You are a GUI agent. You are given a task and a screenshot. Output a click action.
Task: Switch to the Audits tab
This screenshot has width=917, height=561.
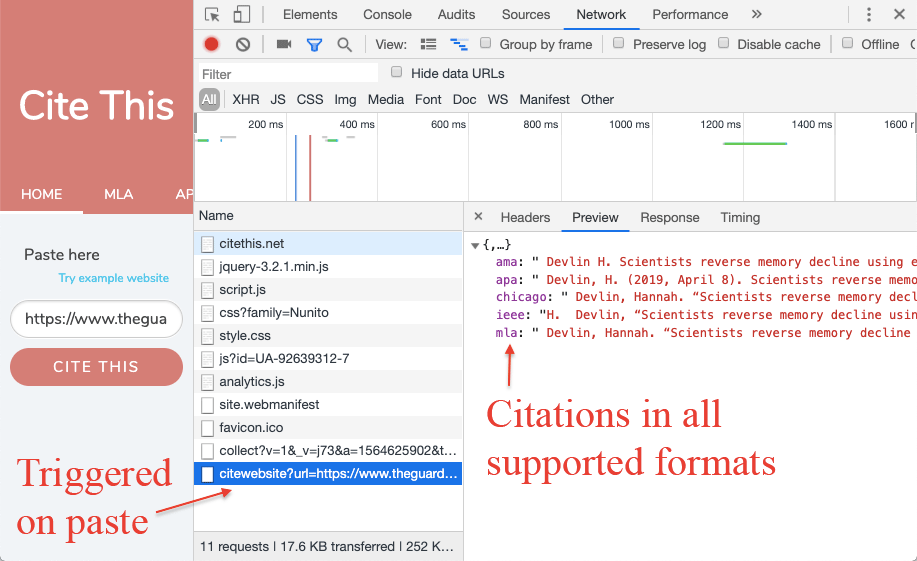pos(456,15)
